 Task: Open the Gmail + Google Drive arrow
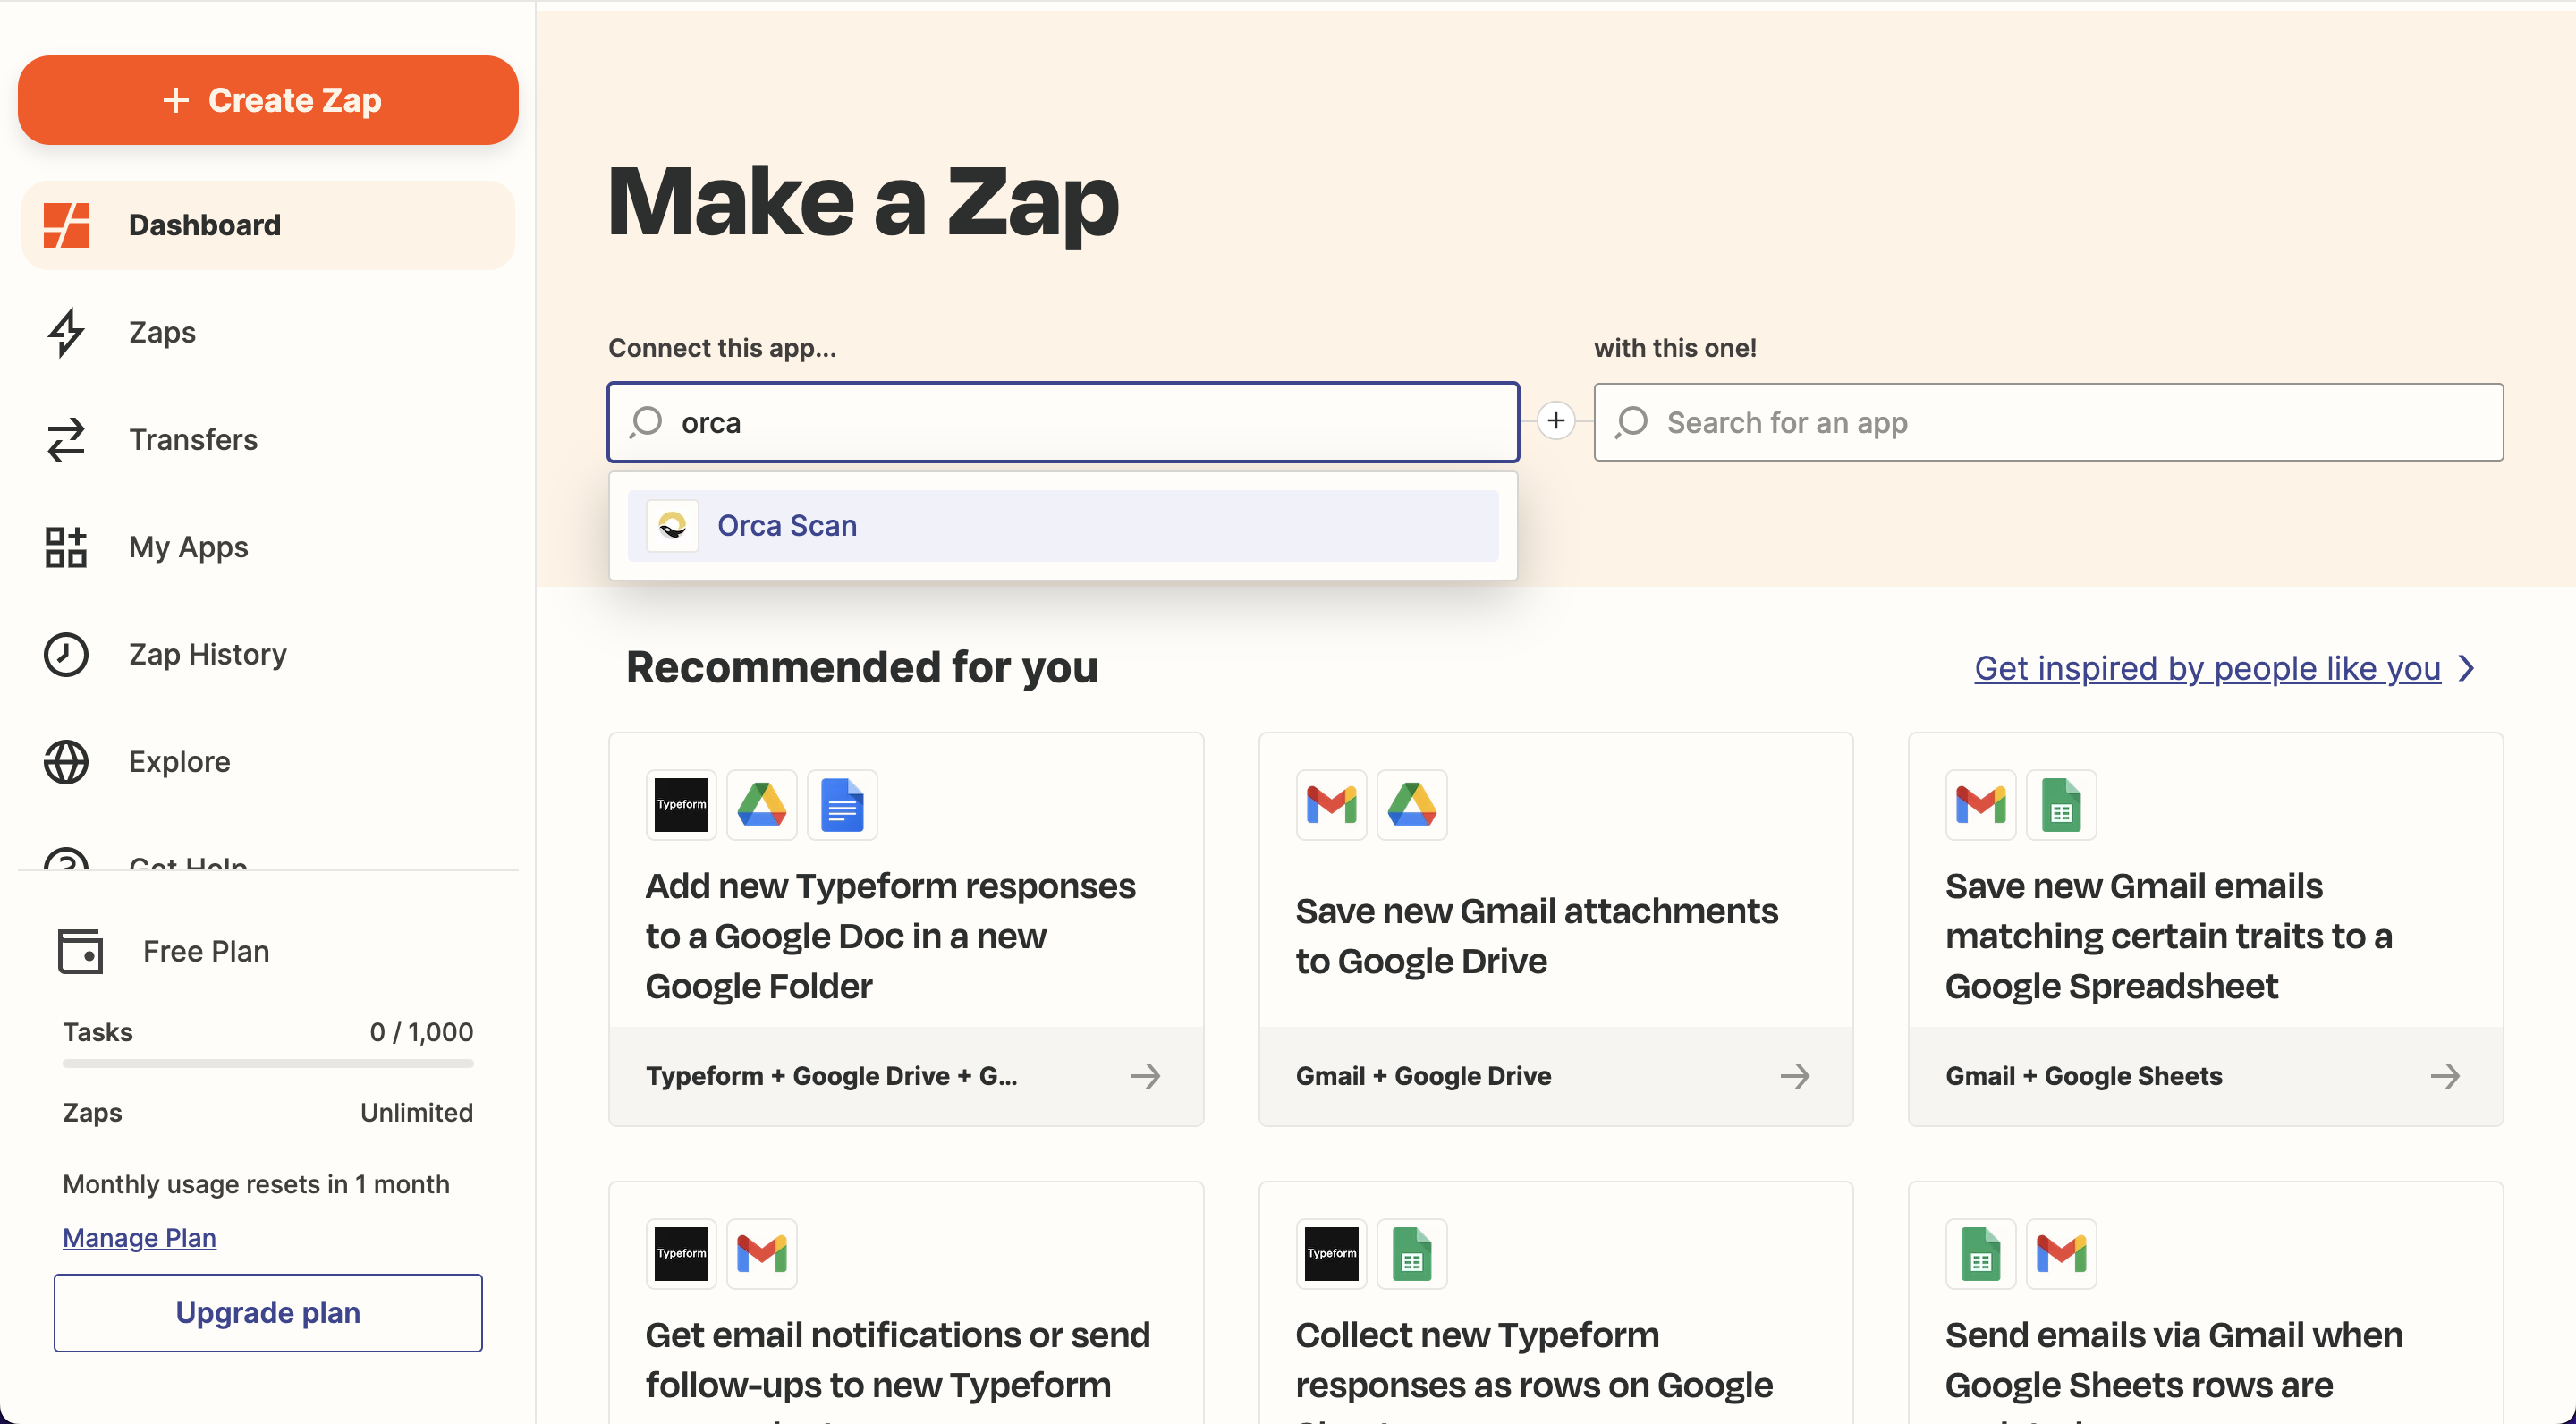coord(1794,1076)
